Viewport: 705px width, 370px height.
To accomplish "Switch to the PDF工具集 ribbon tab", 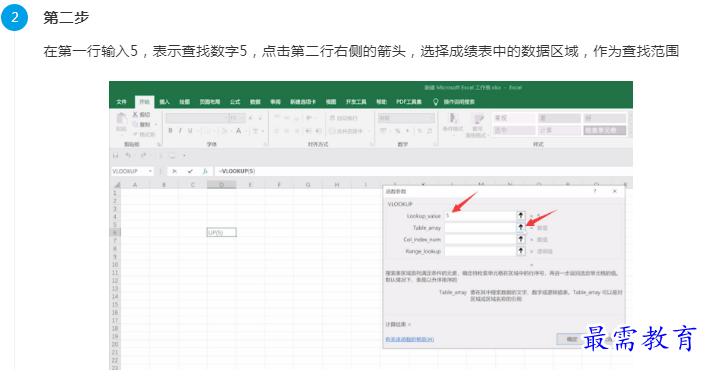I will tap(409, 102).
